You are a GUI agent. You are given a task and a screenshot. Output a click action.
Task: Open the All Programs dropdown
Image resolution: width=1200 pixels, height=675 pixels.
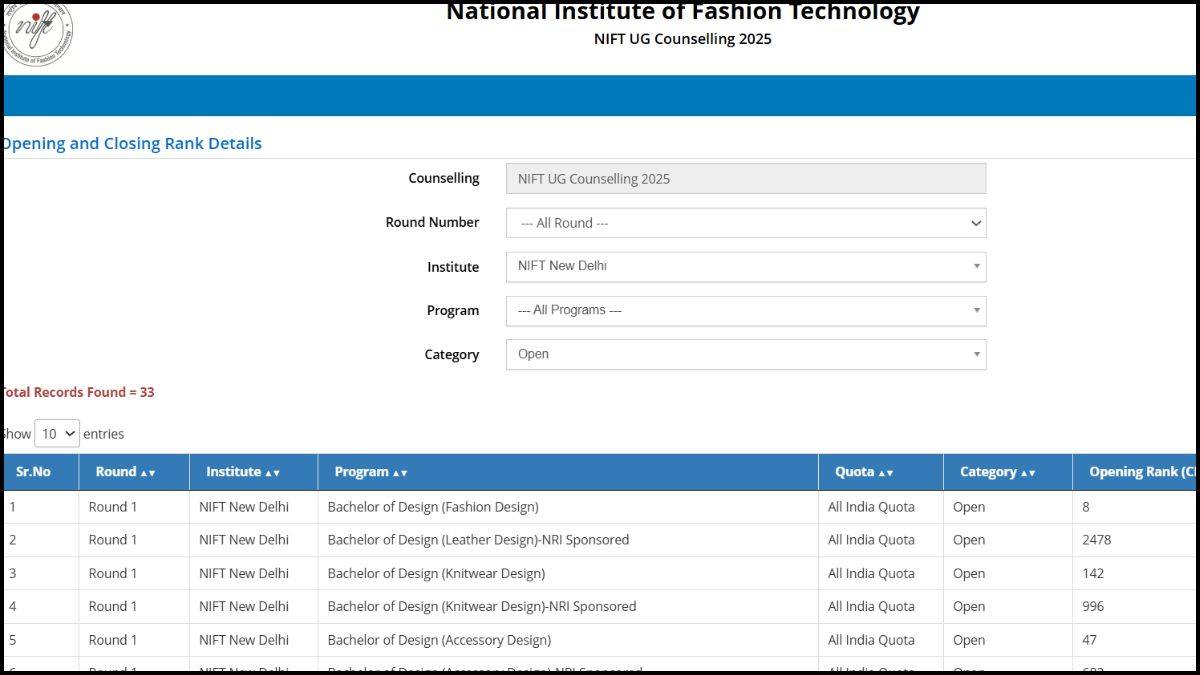(745, 310)
